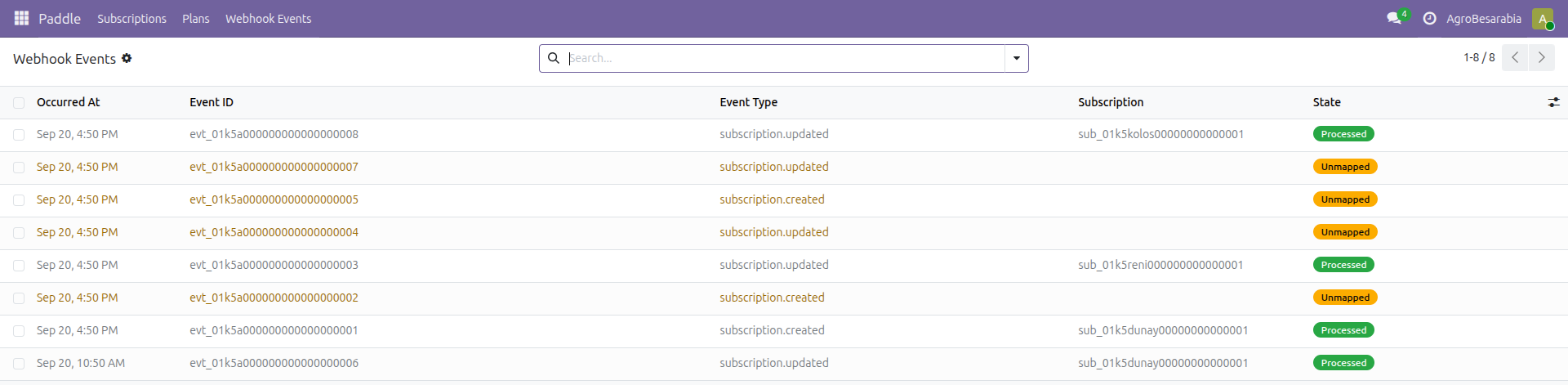Go to the next page arrow

(1542, 58)
